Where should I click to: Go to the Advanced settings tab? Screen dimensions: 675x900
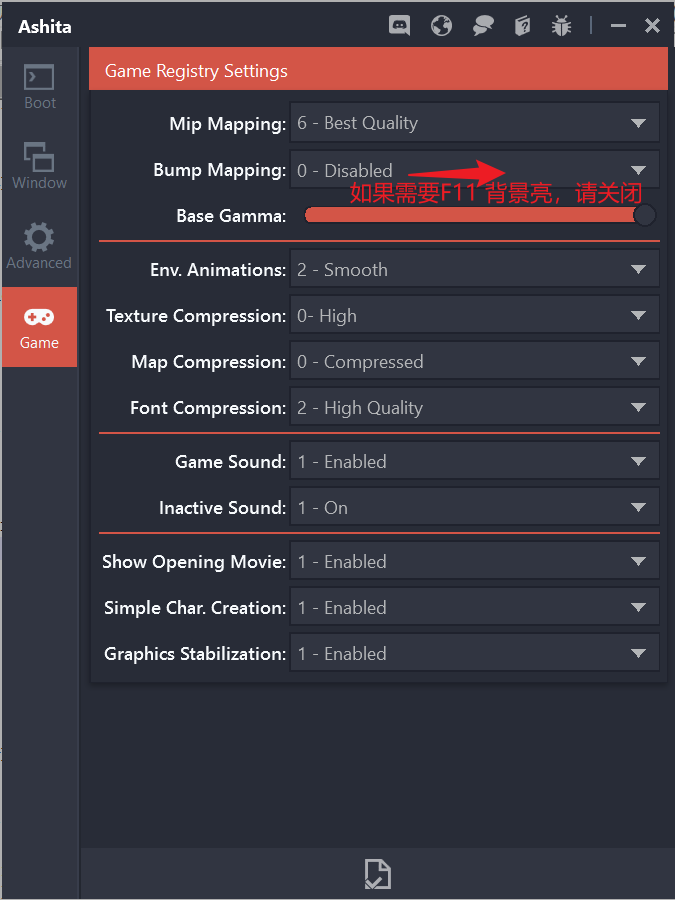40,247
